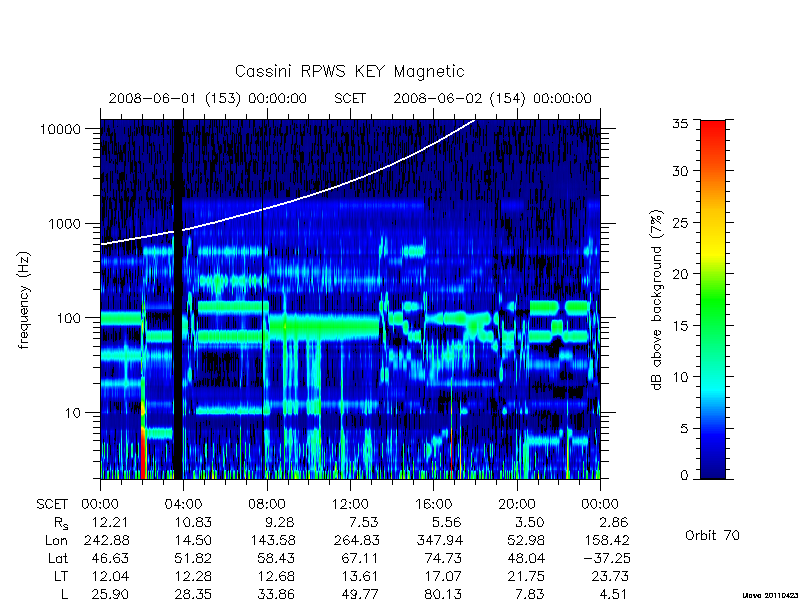The image size is (800, 600).
Task: Select the "08:00" time axis label
Action: 267,505
